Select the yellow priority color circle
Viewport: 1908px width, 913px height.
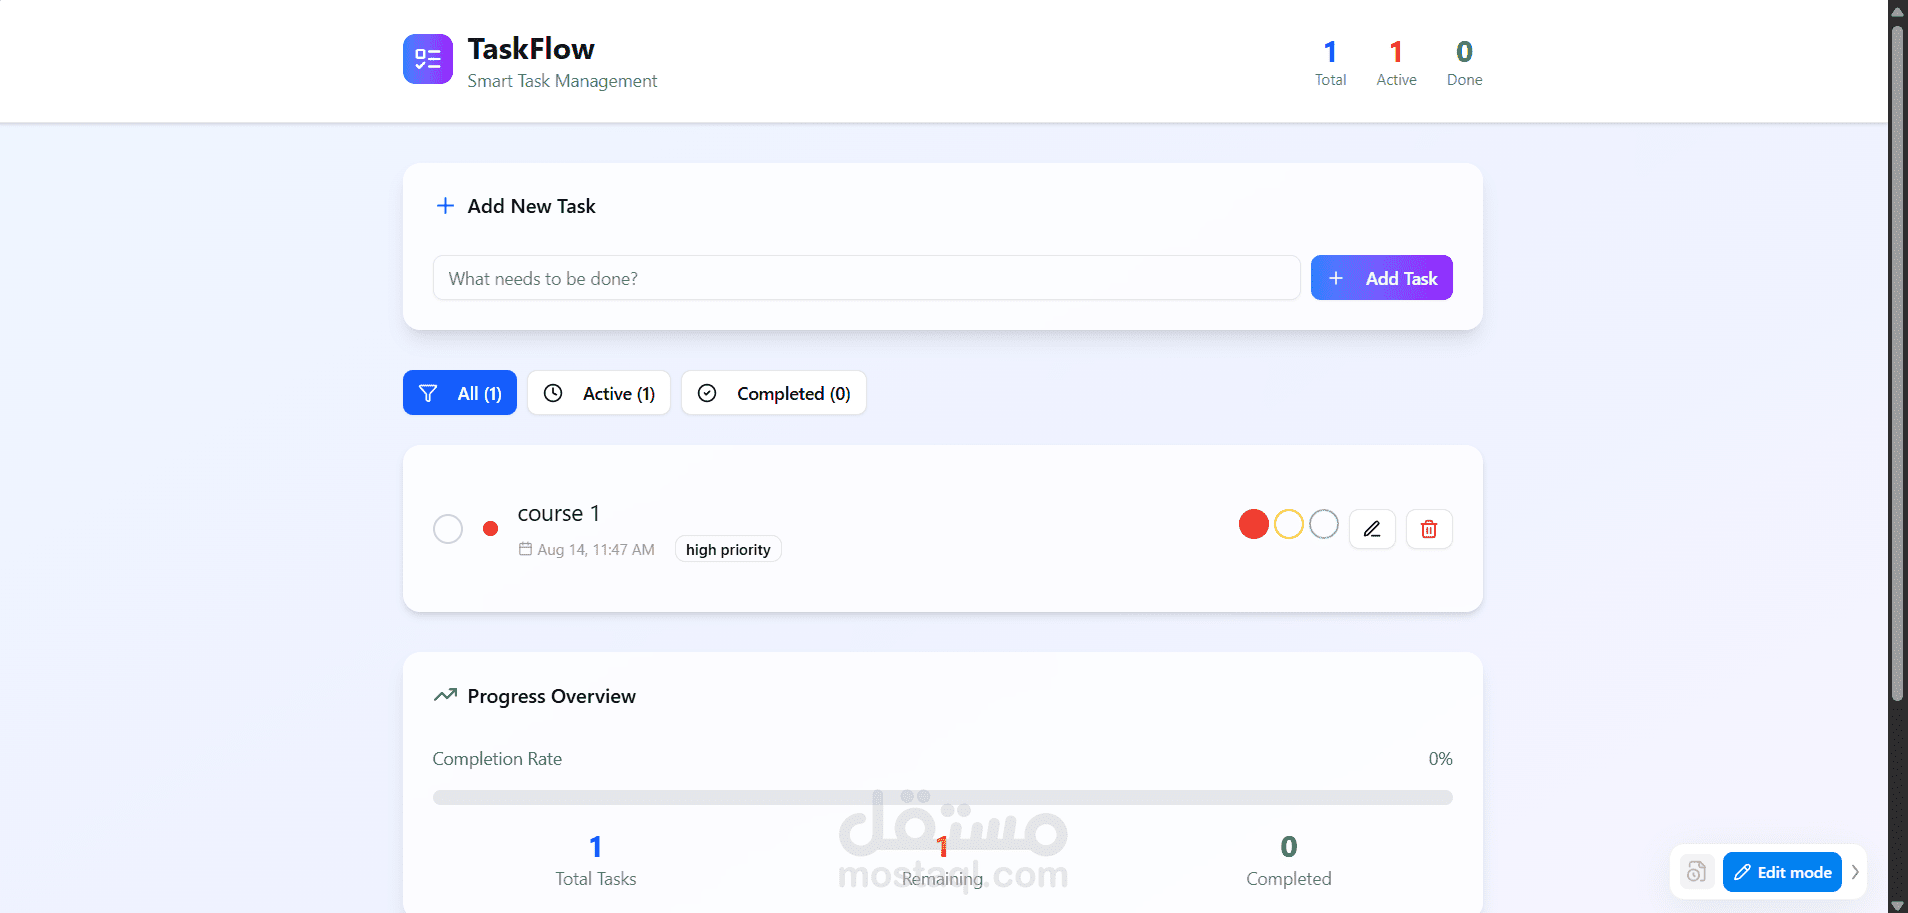point(1289,523)
